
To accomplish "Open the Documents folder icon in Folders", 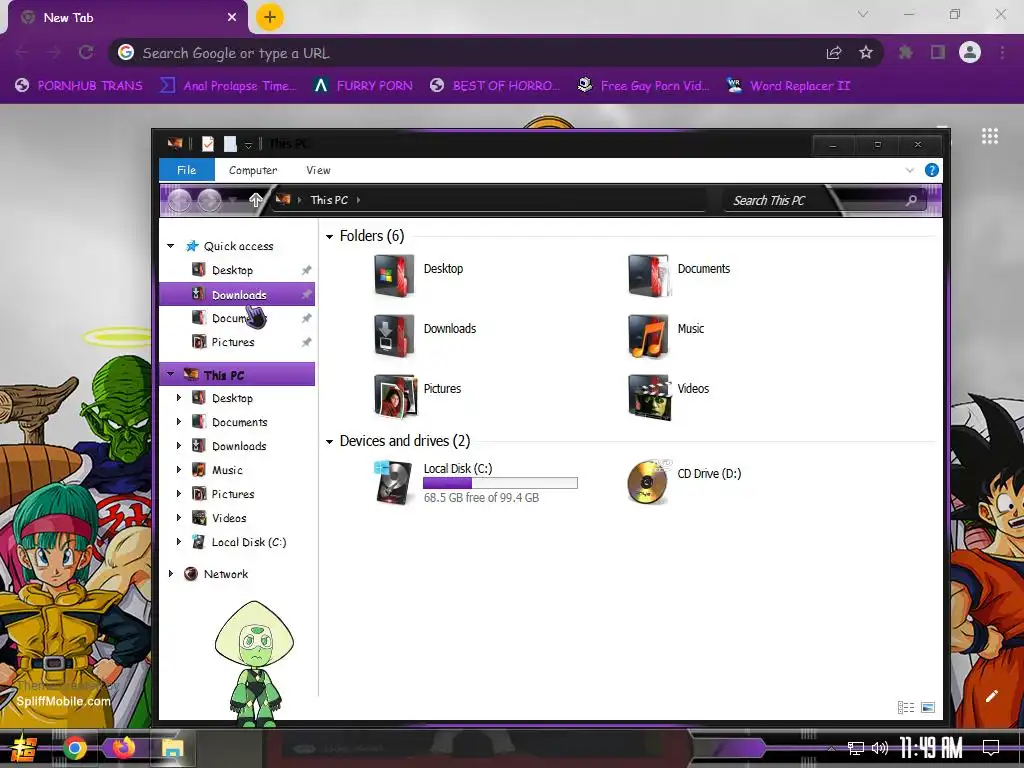I will tap(648, 276).
